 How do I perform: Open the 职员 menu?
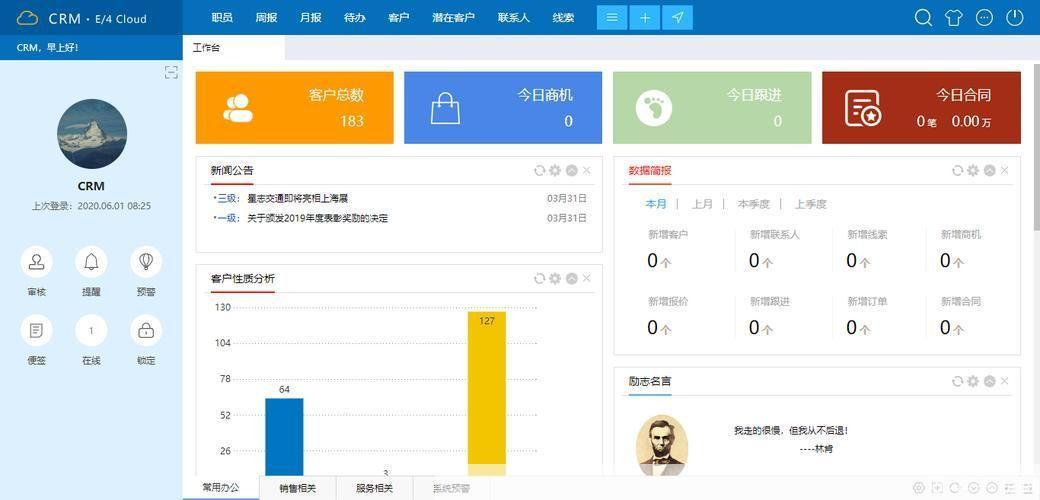222,18
